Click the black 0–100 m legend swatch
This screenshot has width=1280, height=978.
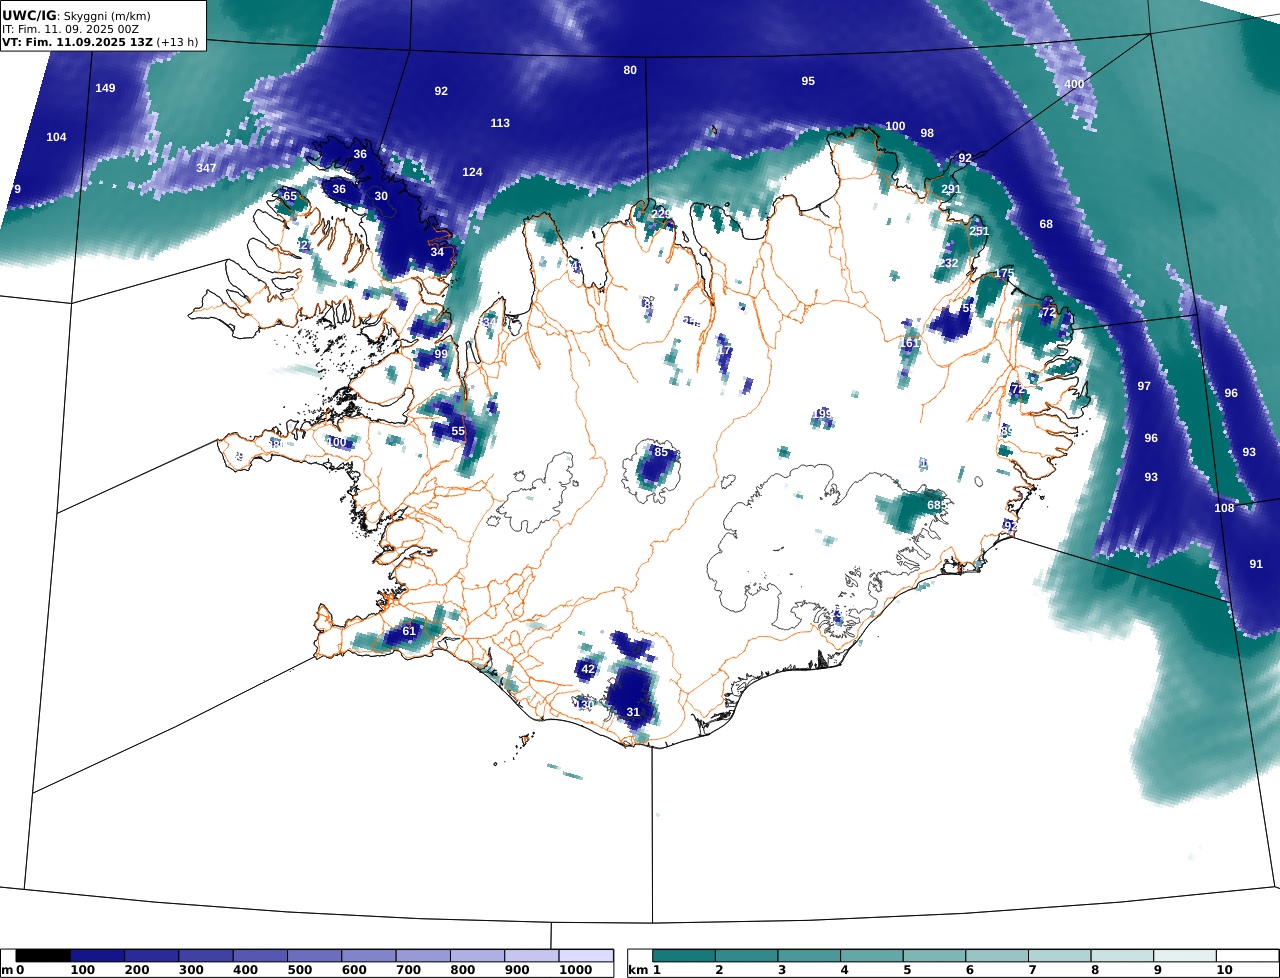point(43,956)
